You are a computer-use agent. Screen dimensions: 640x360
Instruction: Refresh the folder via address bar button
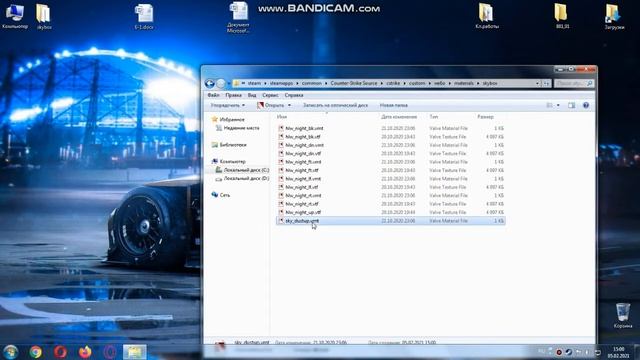[x=546, y=83]
